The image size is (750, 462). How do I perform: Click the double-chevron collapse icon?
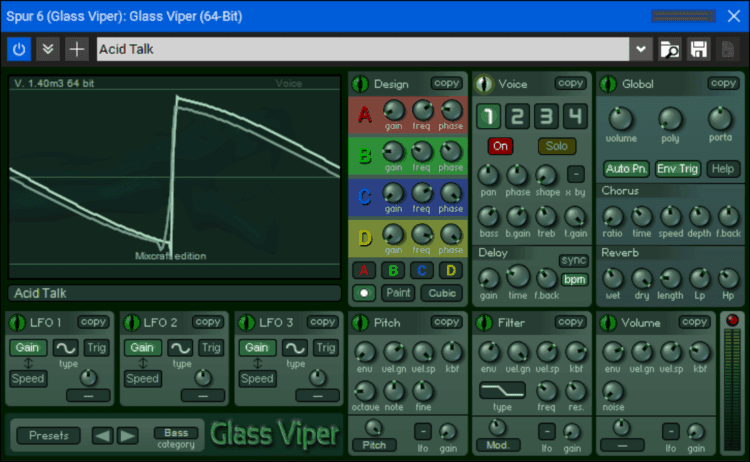point(48,49)
